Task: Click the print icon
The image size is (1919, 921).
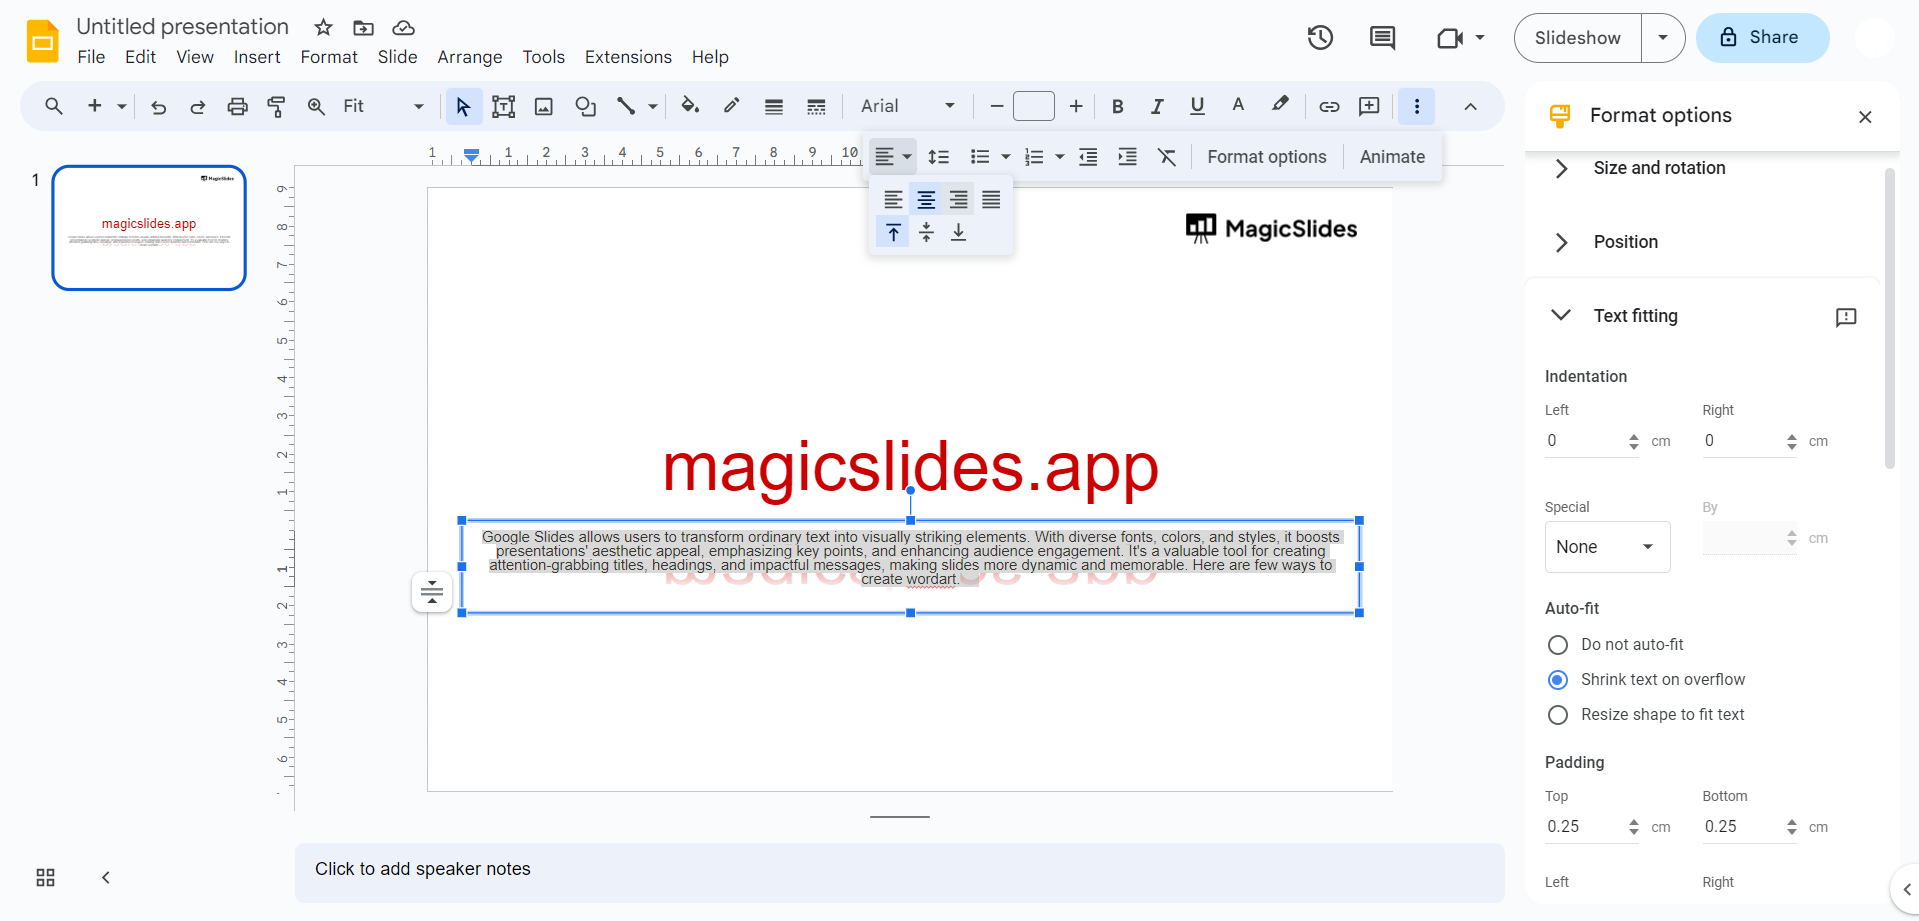Action: (x=237, y=106)
